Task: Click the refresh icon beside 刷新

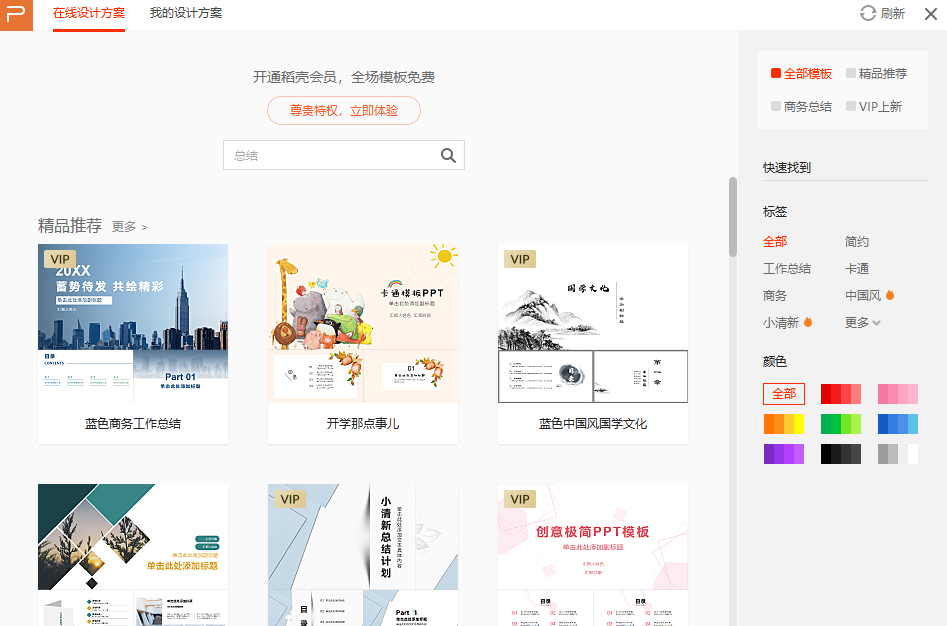Action: (868, 13)
